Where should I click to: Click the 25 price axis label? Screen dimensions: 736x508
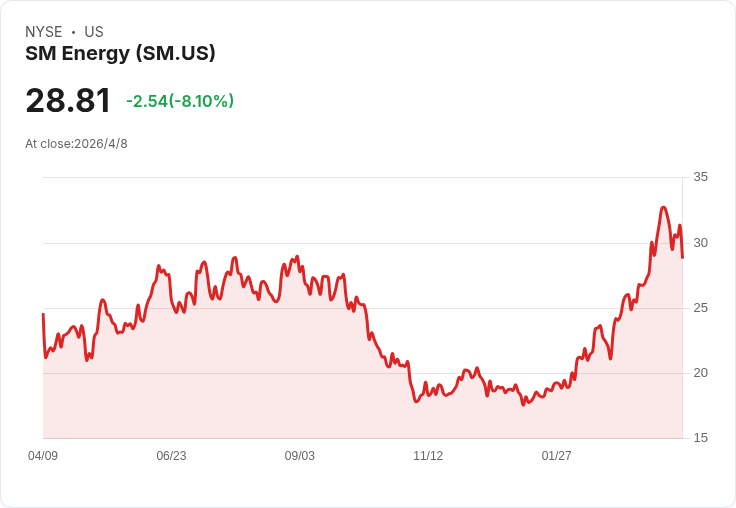(x=700, y=308)
